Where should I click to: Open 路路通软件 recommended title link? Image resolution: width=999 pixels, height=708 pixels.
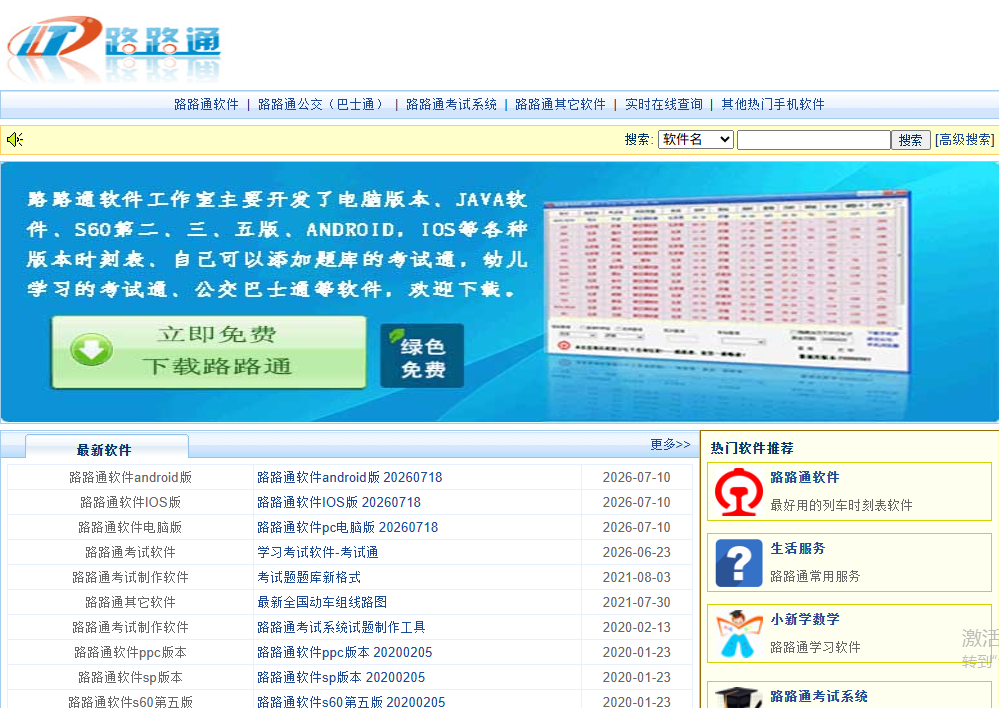tap(805, 477)
